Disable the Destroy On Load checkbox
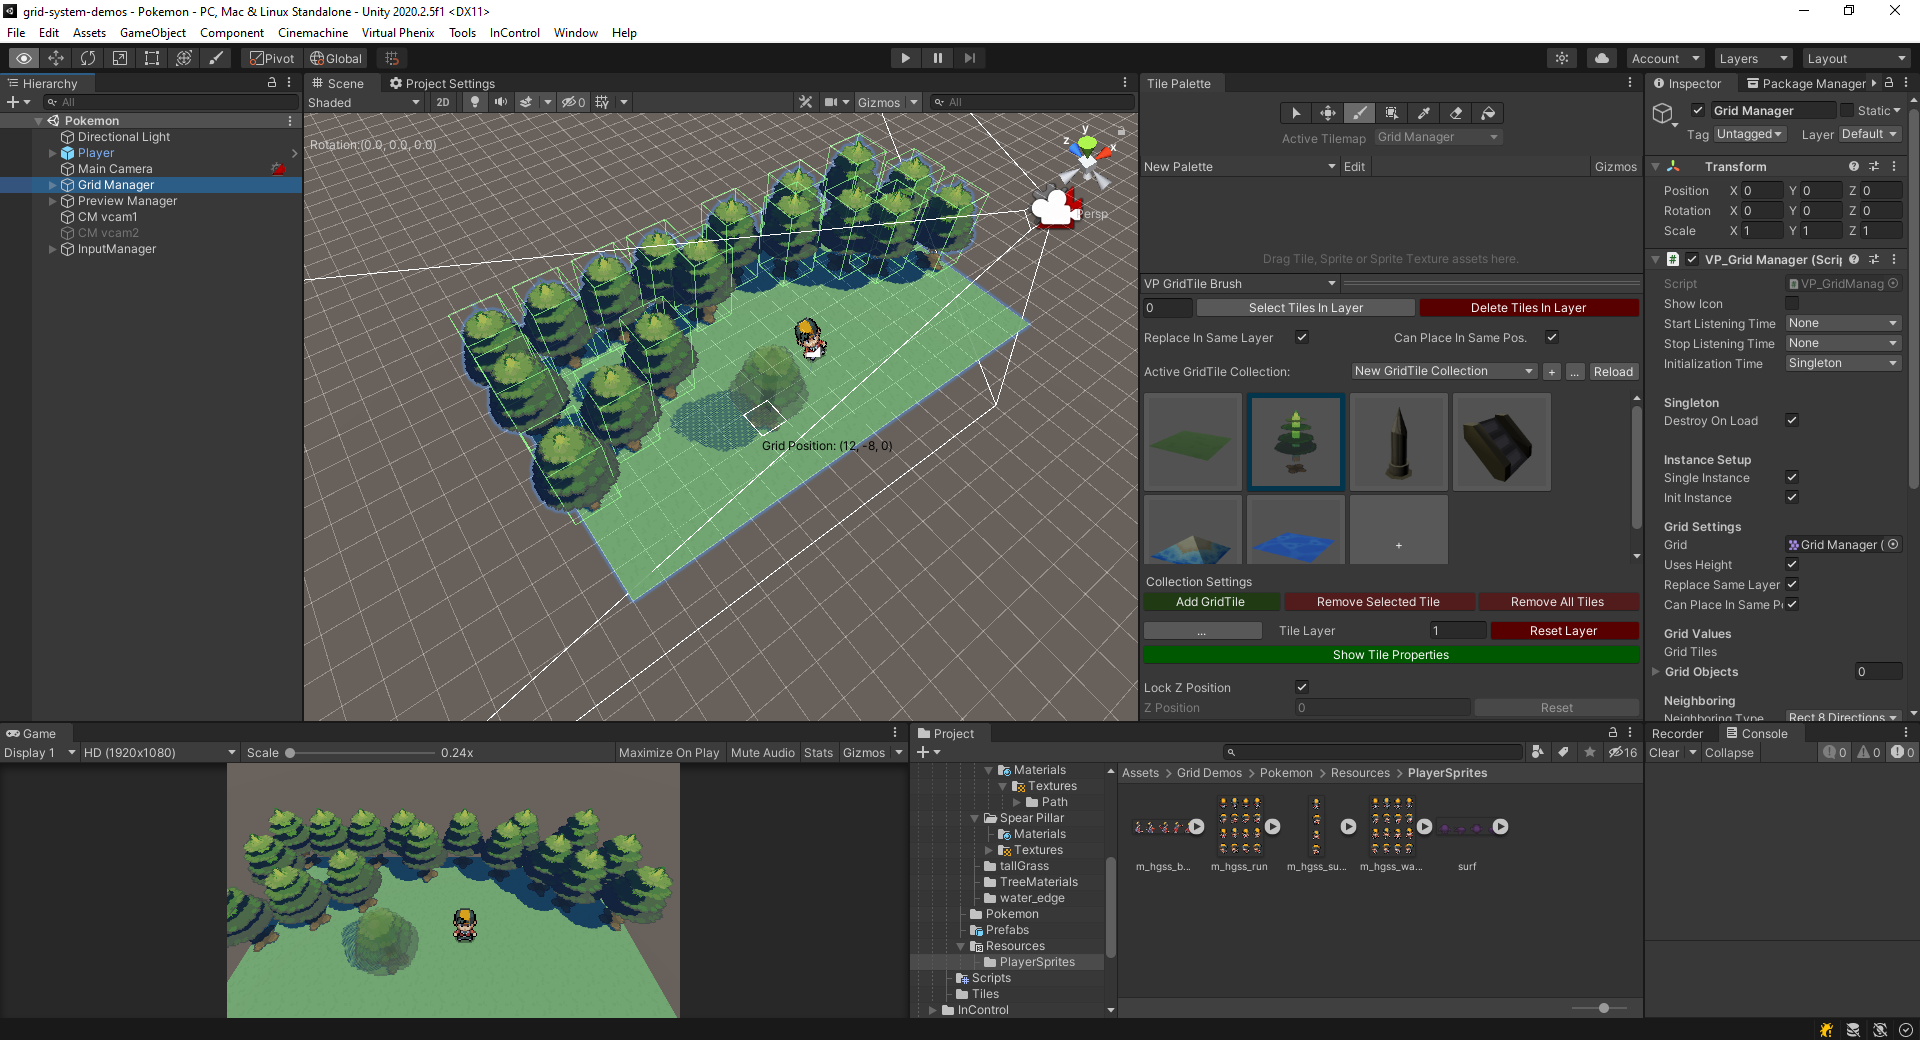This screenshot has height=1040, width=1920. point(1792,421)
